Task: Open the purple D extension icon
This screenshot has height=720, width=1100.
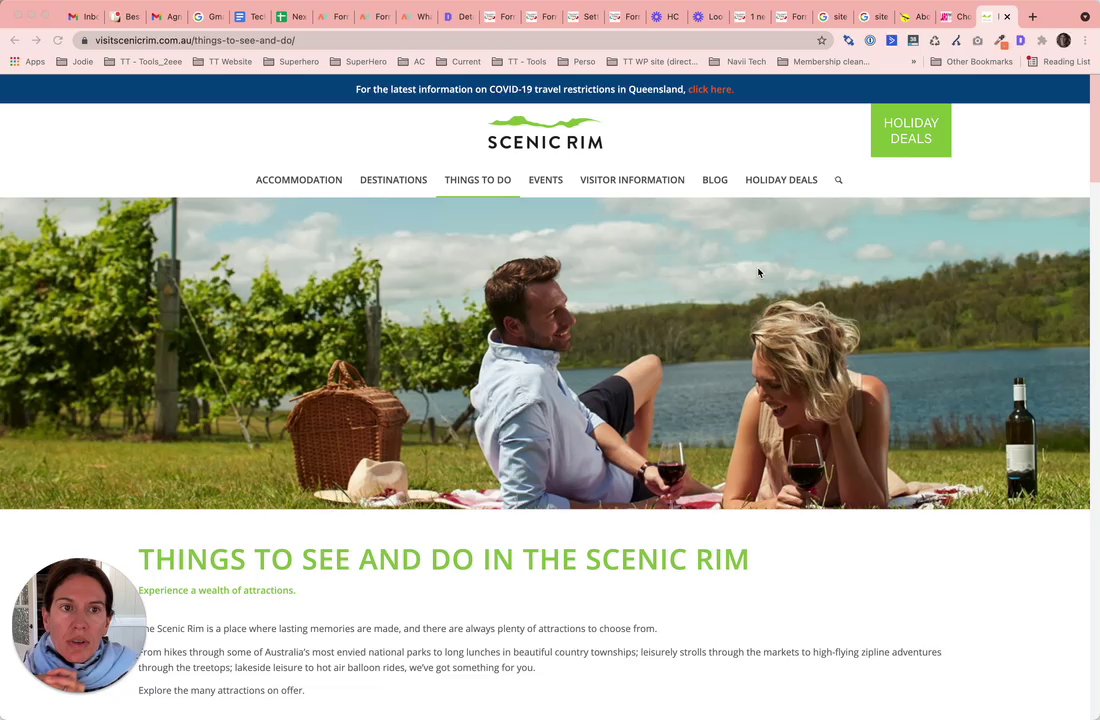Action: tap(1021, 41)
